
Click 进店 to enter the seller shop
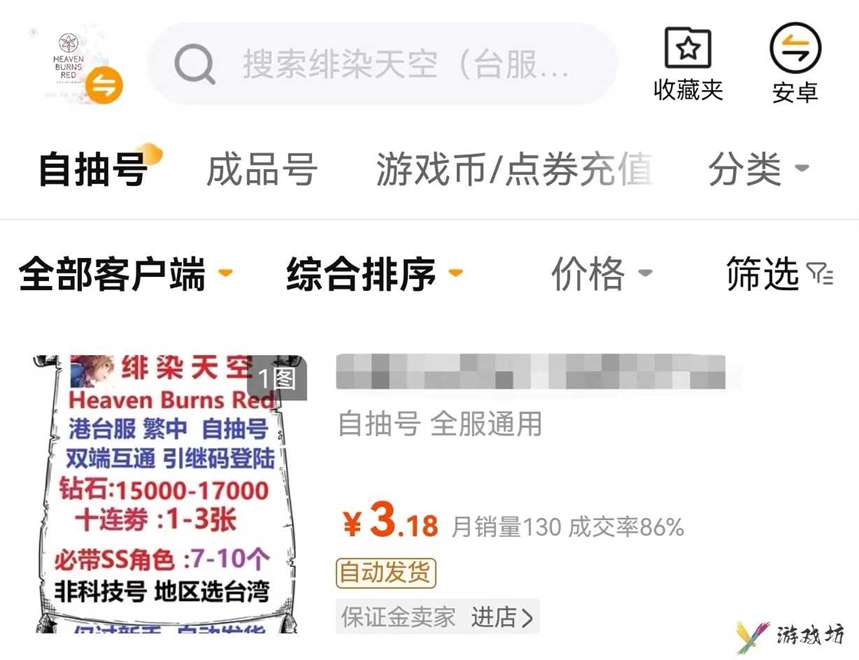[502, 617]
